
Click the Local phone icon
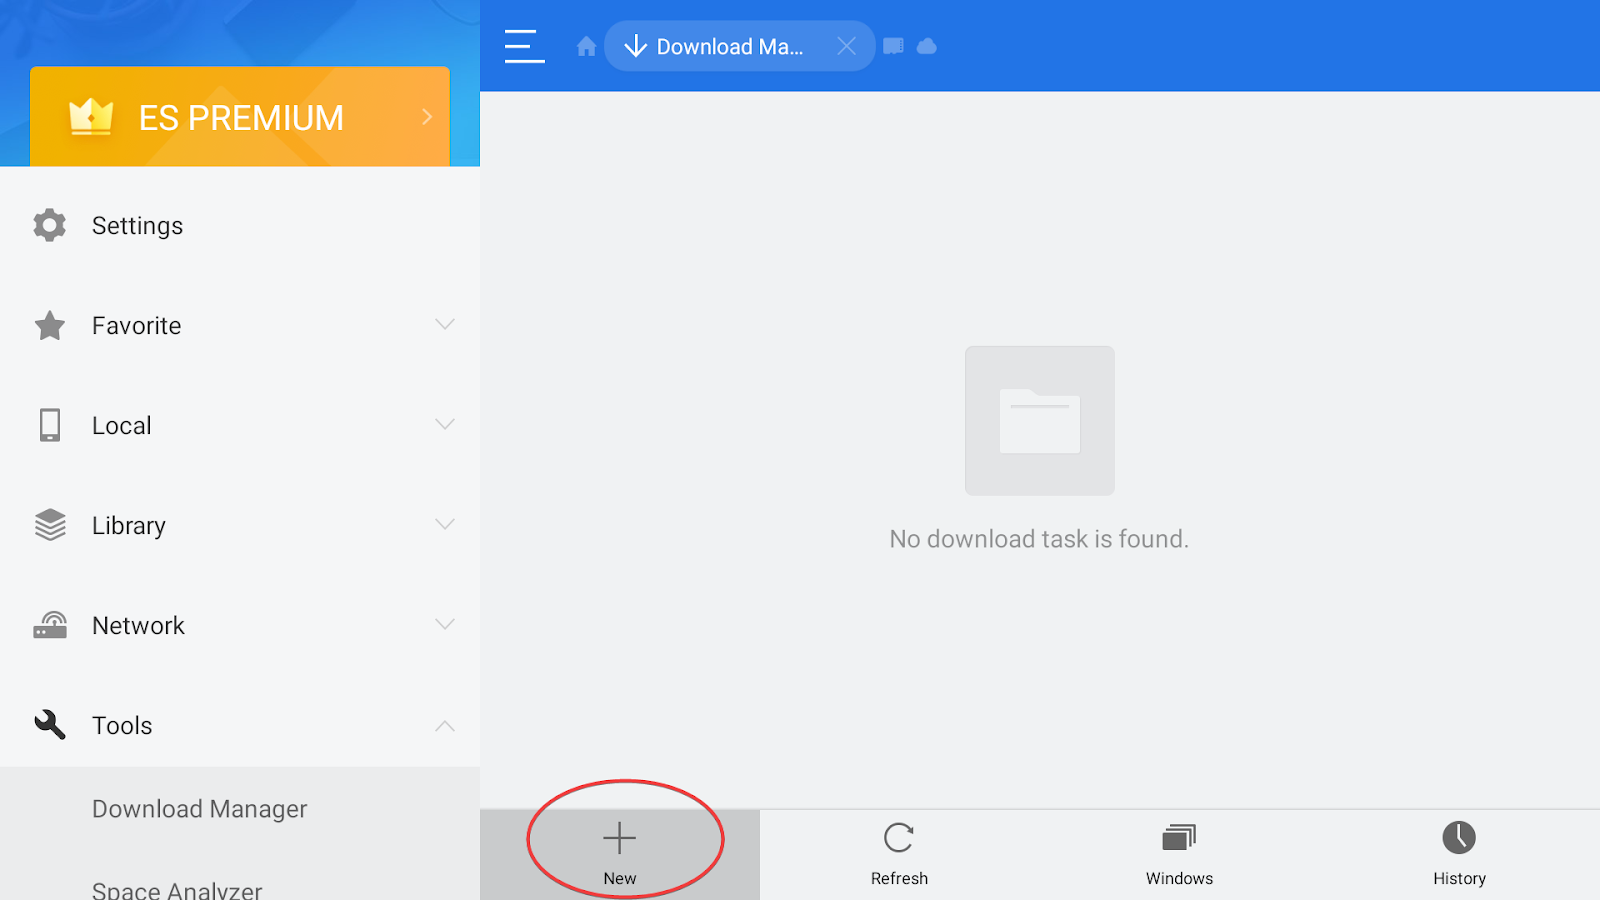click(49, 425)
